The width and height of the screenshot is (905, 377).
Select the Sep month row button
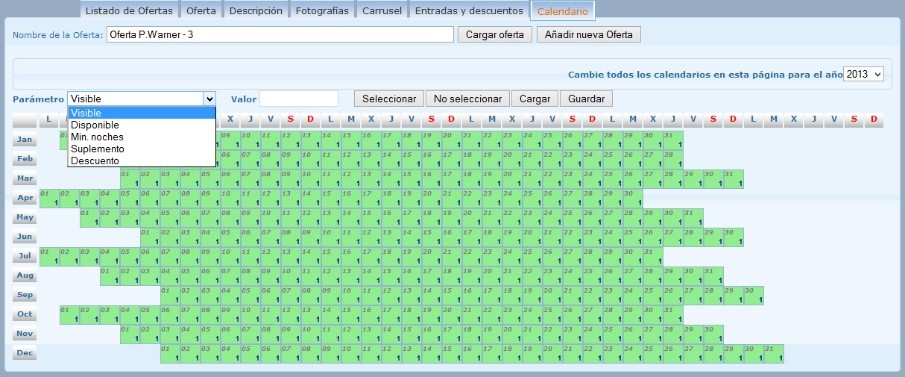point(25,295)
